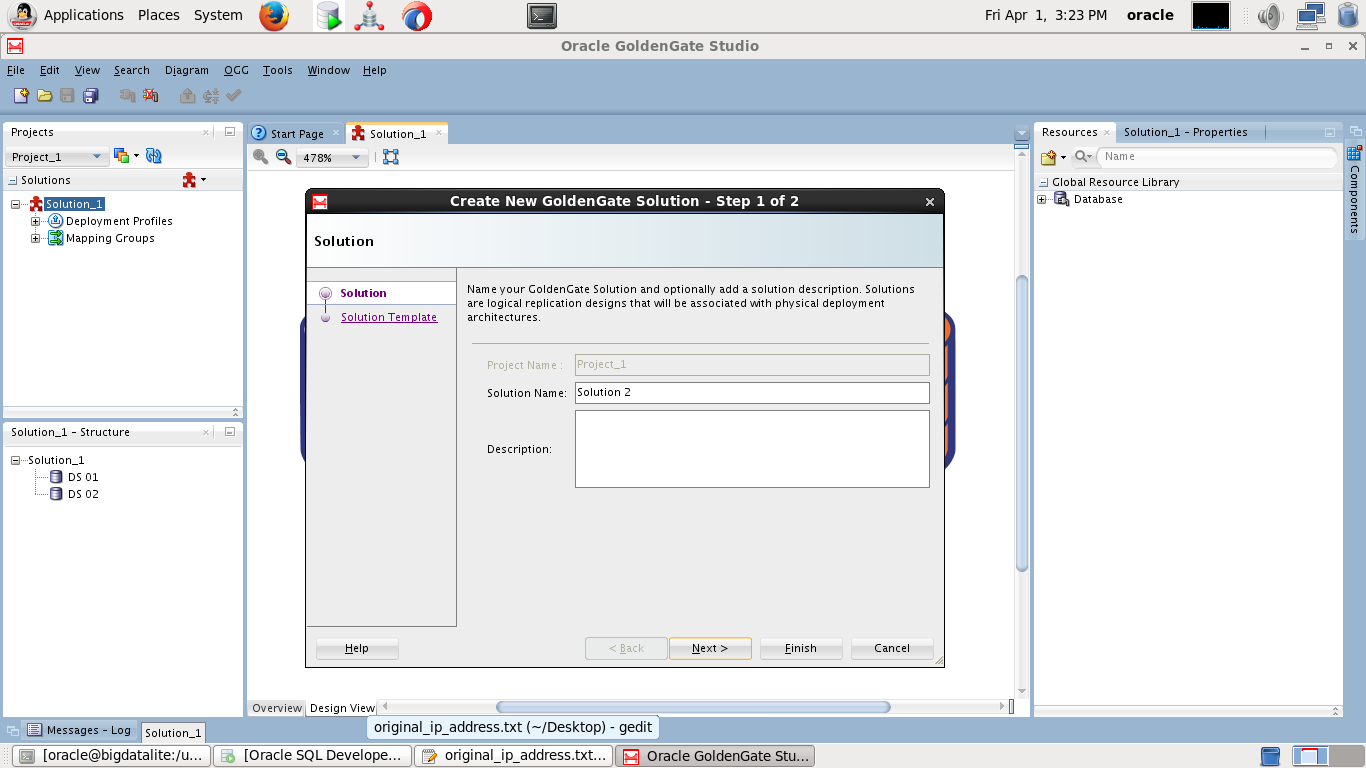
Task: Open the OGG menu
Action: (236, 70)
